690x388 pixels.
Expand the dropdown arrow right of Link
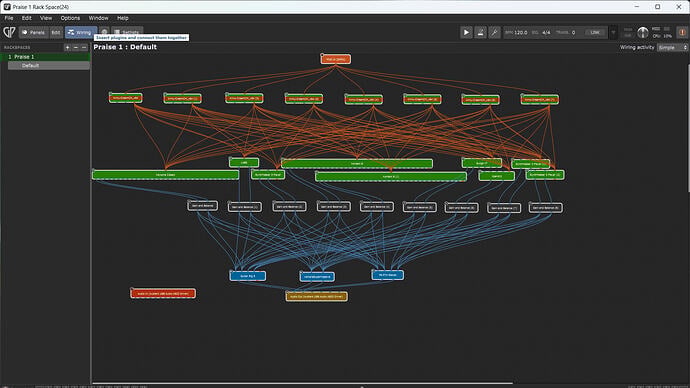coord(613,33)
